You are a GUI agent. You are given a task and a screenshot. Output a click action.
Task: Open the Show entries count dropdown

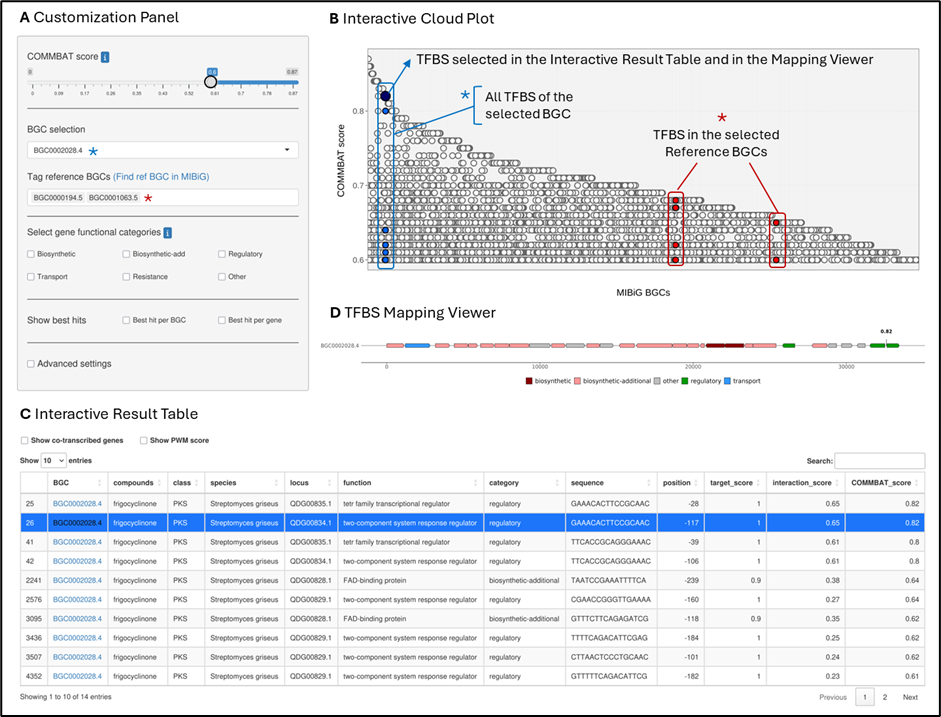tap(53, 461)
